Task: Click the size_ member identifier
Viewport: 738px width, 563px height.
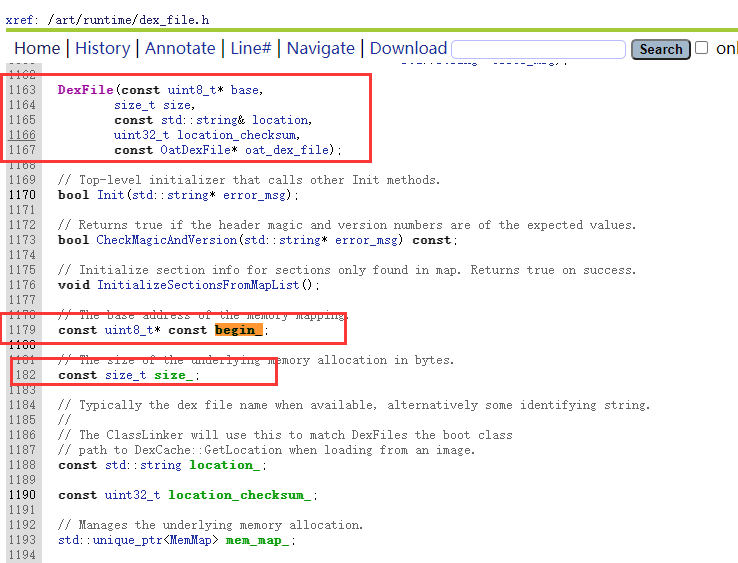Action: [x=173, y=375]
